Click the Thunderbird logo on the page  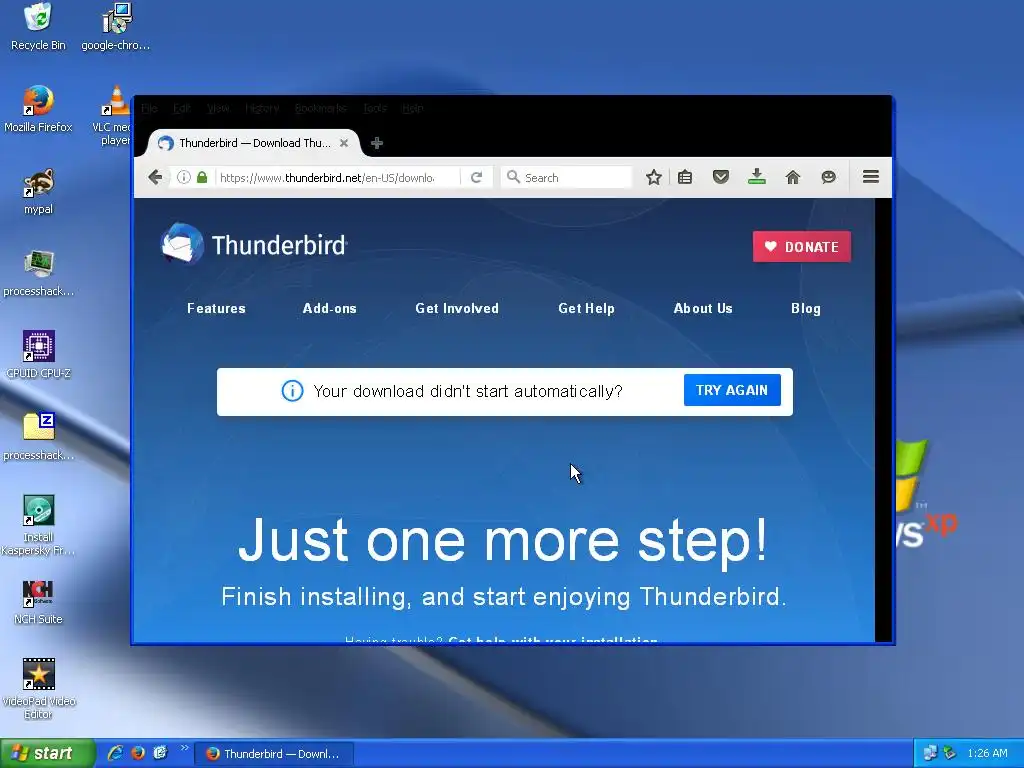253,244
